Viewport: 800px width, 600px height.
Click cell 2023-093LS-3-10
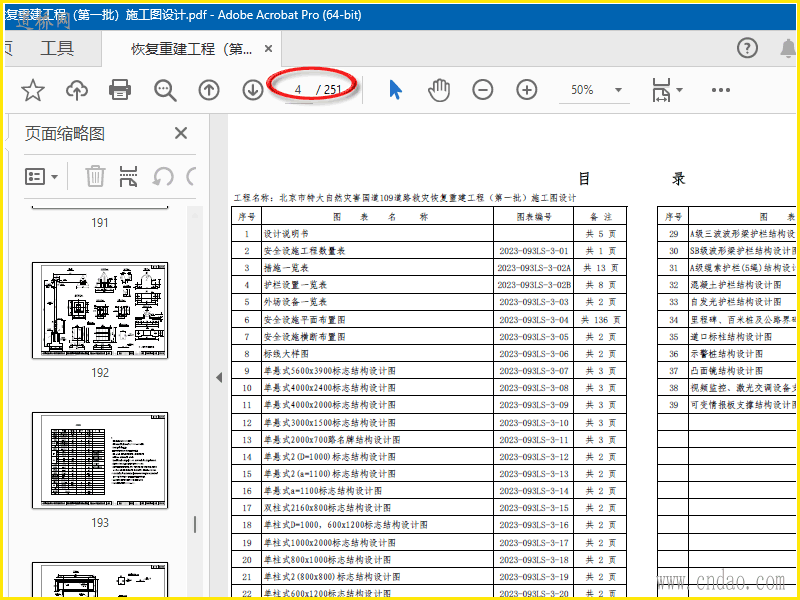coord(534,422)
